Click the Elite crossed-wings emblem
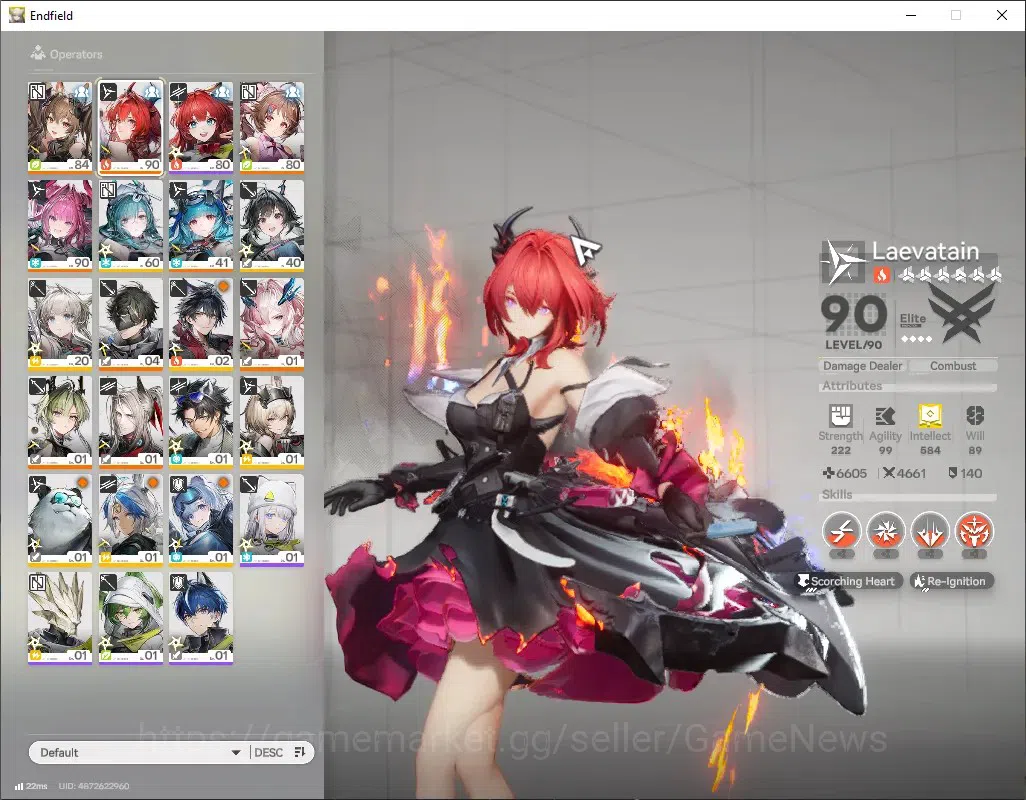Viewport: 1026px width, 800px height. pos(962,313)
